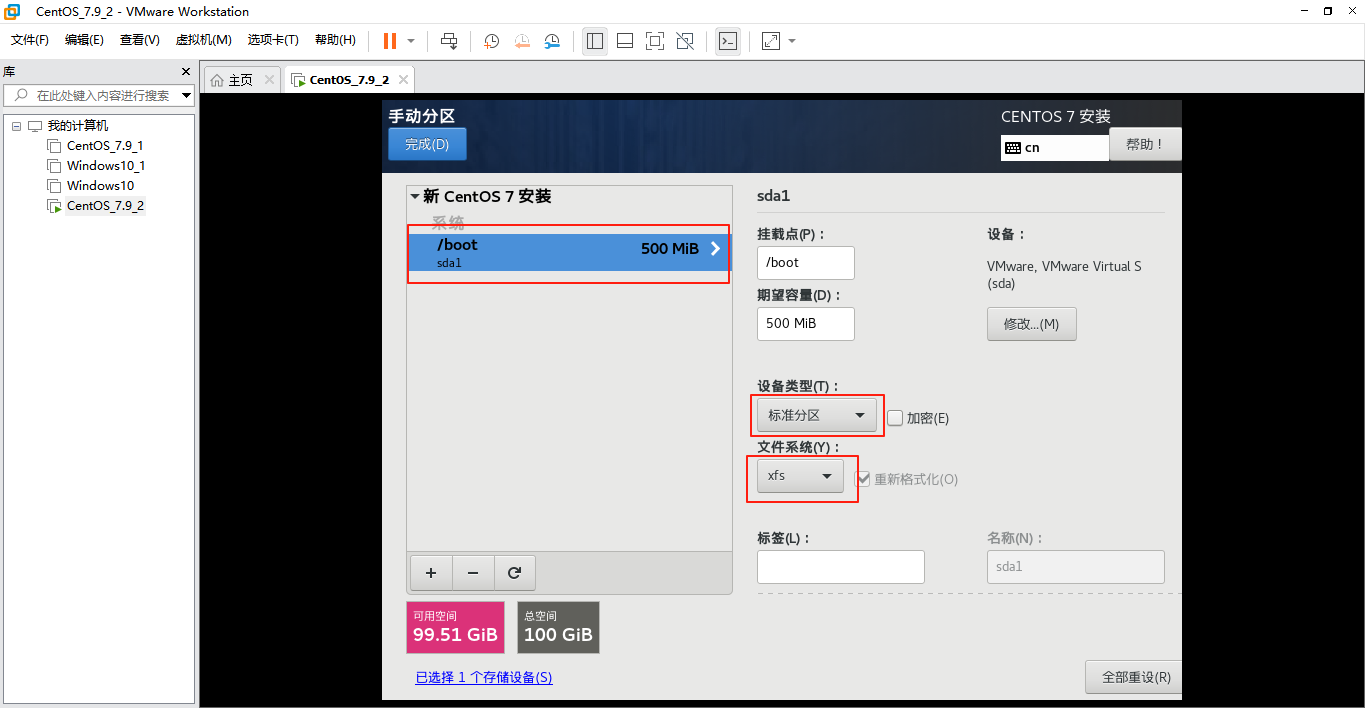Click the 帮助！ button in installer
Viewport: 1365px width, 708px height.
tap(1145, 144)
